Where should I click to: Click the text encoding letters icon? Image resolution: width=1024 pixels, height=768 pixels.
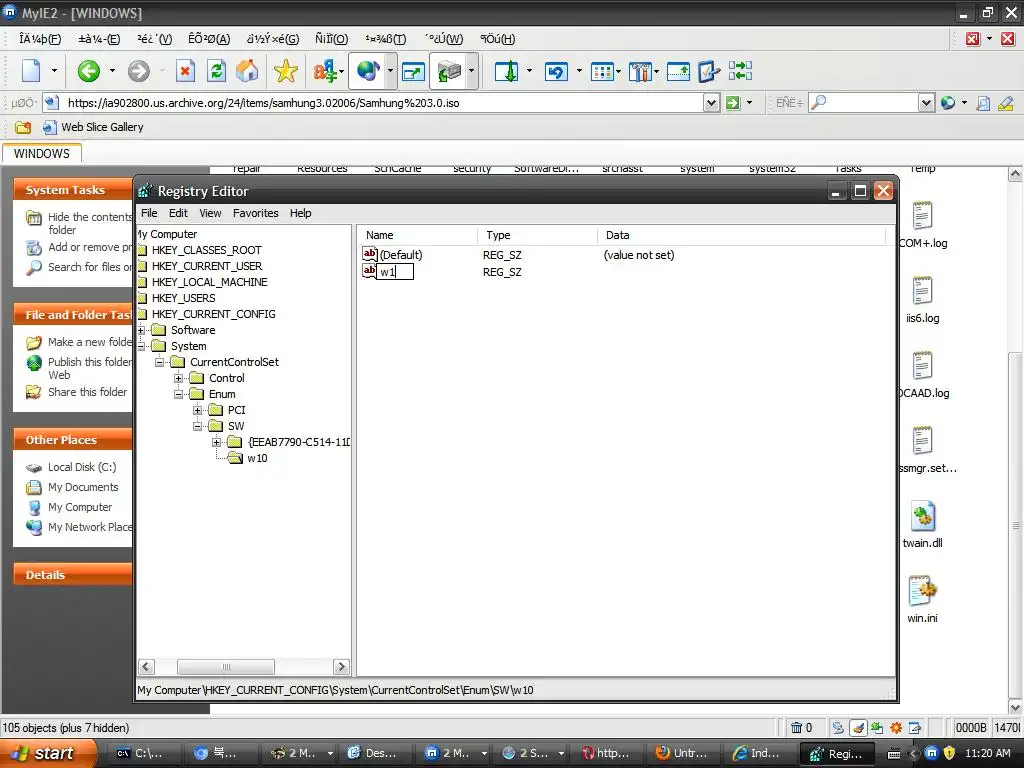(x=325, y=71)
